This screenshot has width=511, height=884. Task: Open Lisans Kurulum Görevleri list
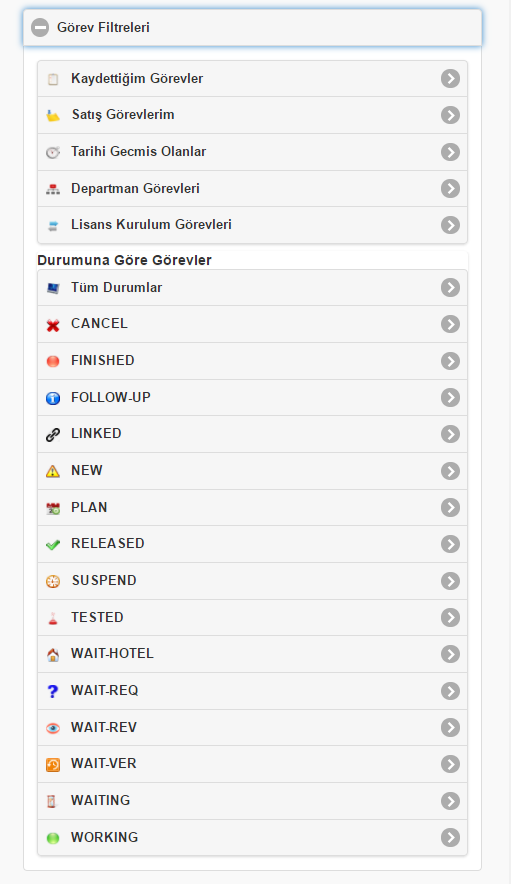(252, 225)
